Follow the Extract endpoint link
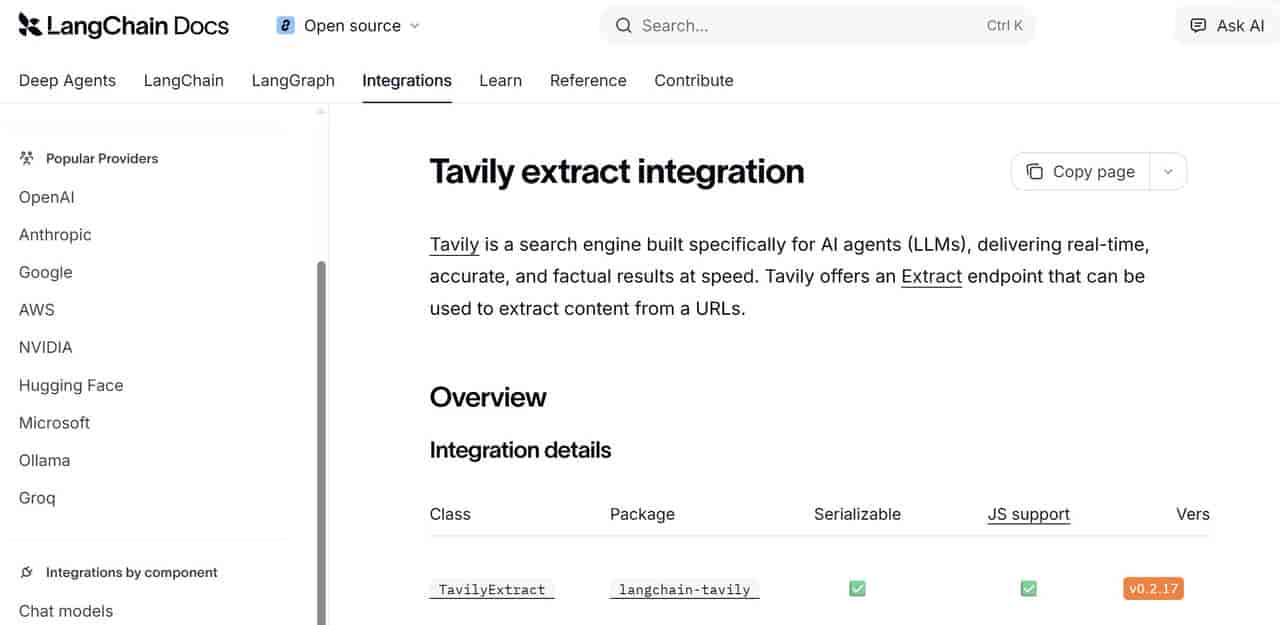This screenshot has width=1280, height=625. 931,276
